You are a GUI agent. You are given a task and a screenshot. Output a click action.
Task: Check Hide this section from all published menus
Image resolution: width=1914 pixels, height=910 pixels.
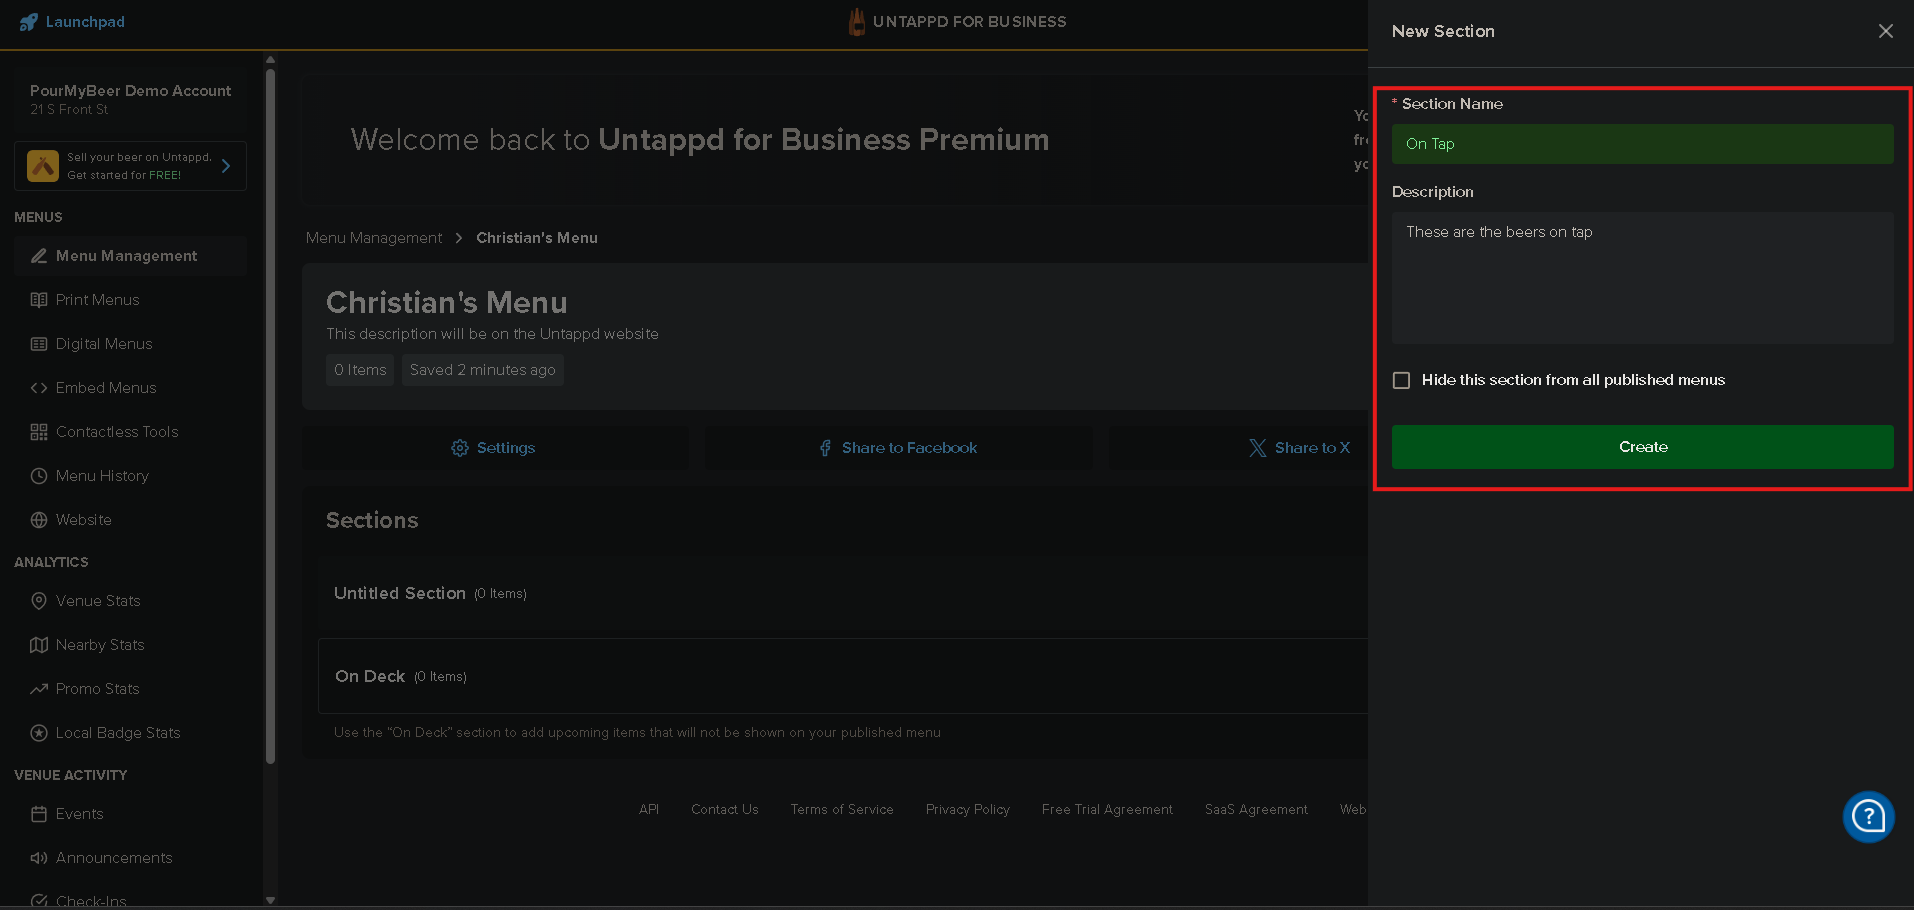(1402, 380)
